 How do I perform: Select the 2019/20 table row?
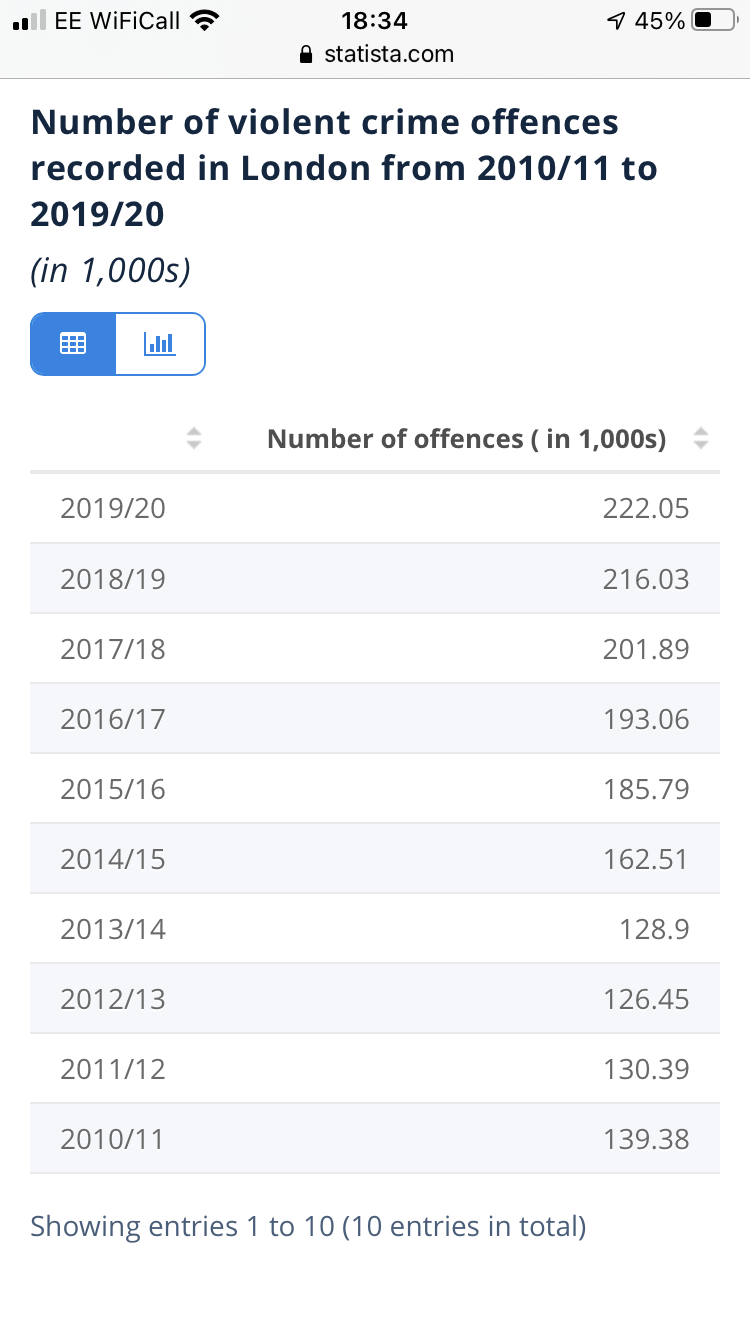click(x=375, y=508)
